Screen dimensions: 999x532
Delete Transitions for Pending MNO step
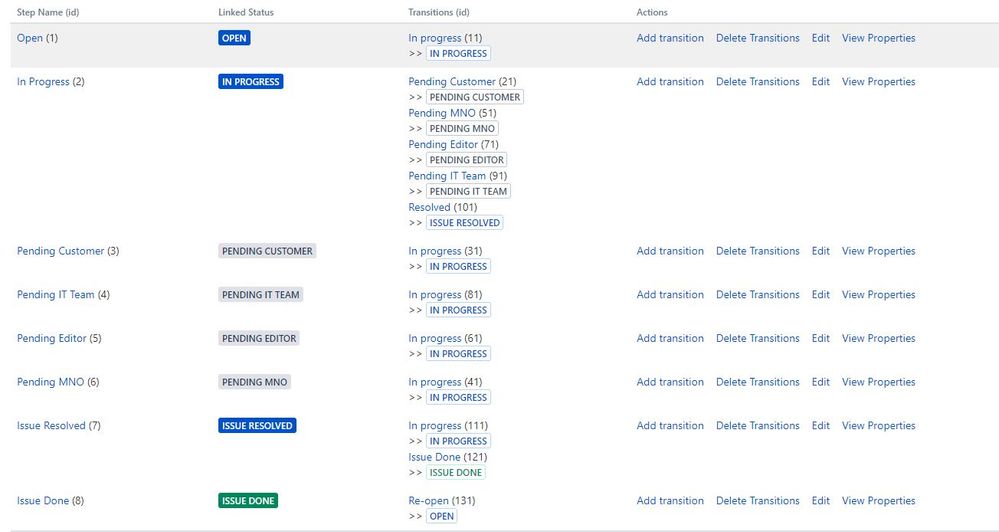[758, 382]
